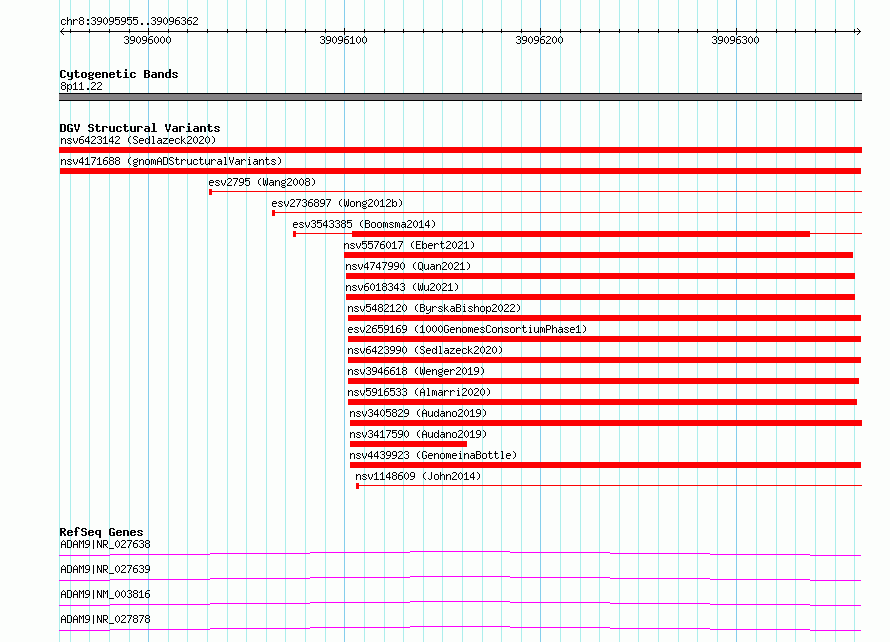
Task: Open the esv2795 (Wang2008) variant
Action: point(262,182)
